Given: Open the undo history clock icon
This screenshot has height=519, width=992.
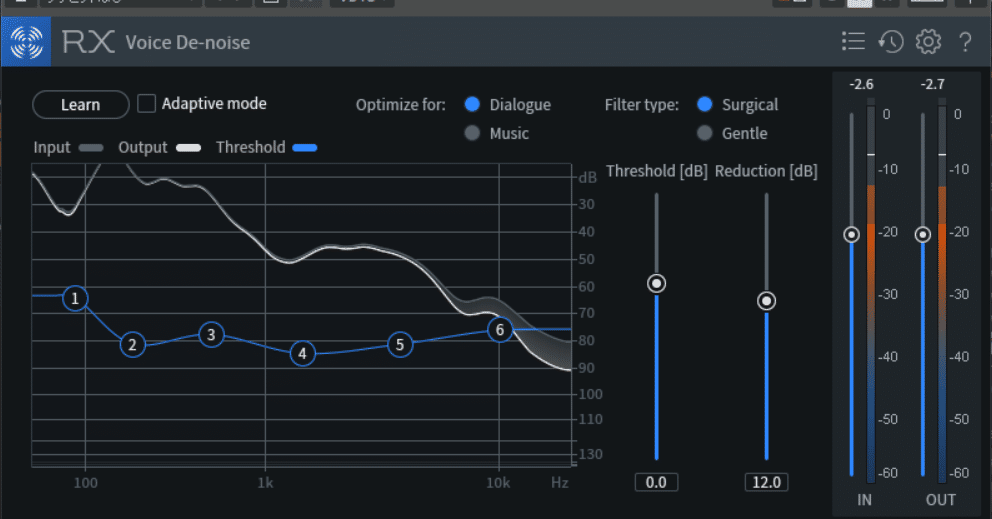Looking at the screenshot, I should [891, 42].
